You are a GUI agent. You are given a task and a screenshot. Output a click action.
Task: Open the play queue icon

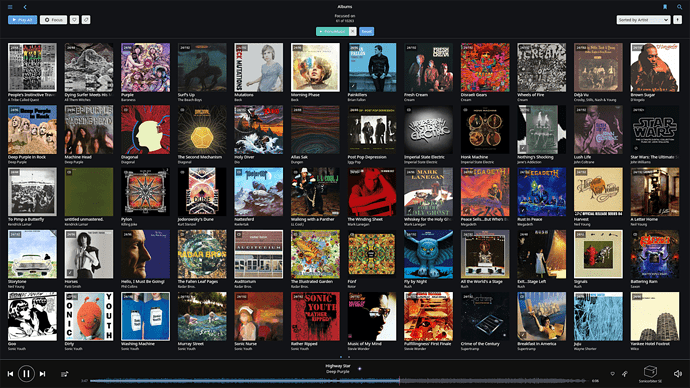(65, 374)
